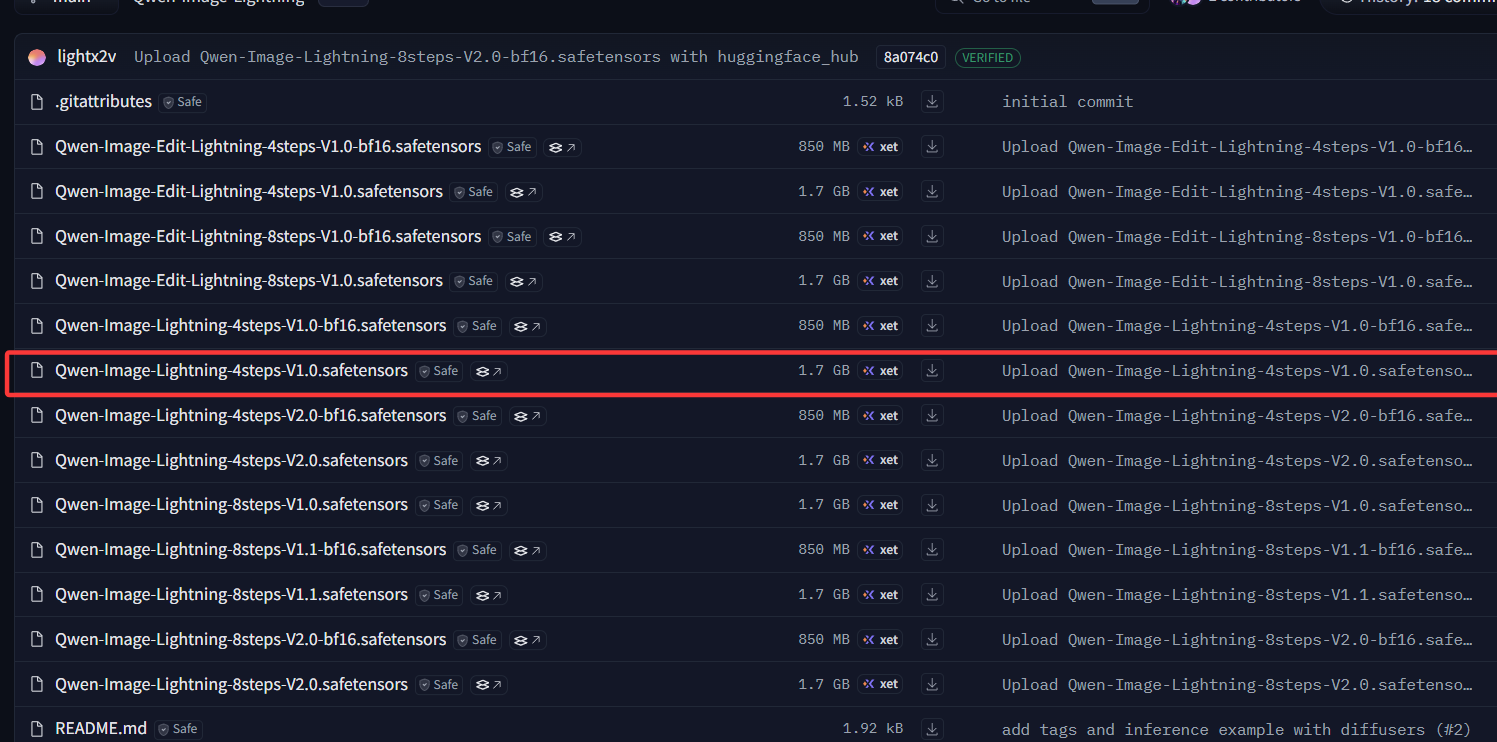View commit message for Qwen-Image-Edit-Lightning-8steps-V1.0-bf16.safetensors
This screenshot has height=742, width=1497.
[1237, 237]
